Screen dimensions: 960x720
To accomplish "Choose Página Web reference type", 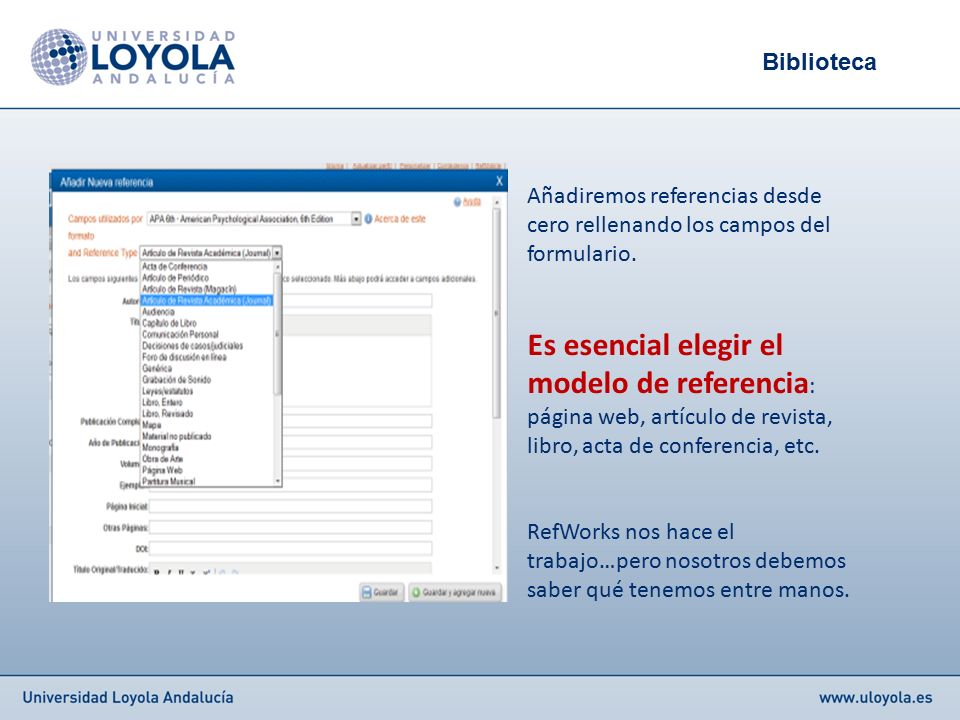I will (x=162, y=470).
